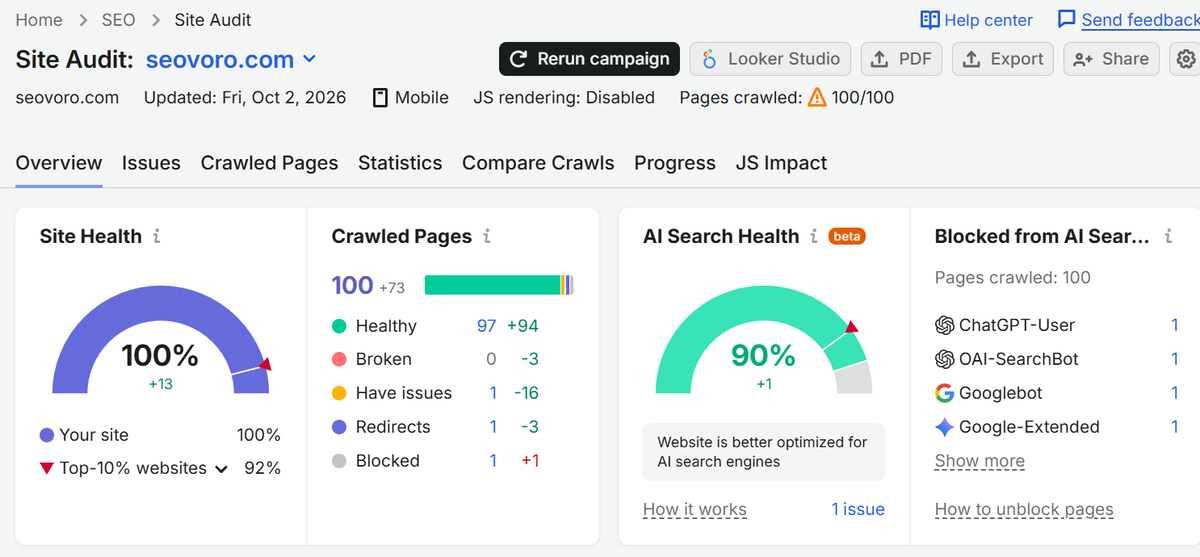Click the Google-Extended sparkle icon

944,427
